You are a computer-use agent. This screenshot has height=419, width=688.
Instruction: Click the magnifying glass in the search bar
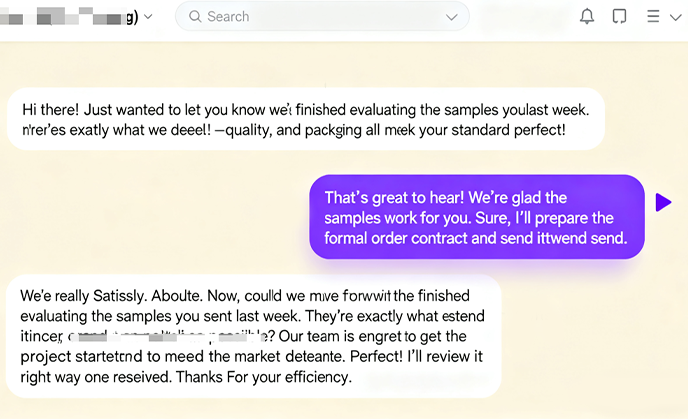tap(195, 17)
